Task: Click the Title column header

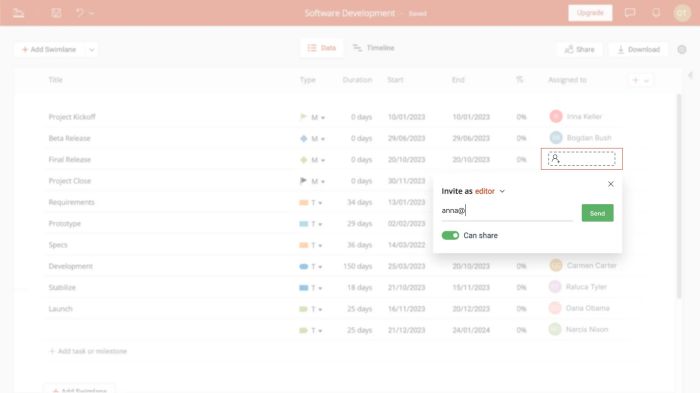Action: coord(55,80)
